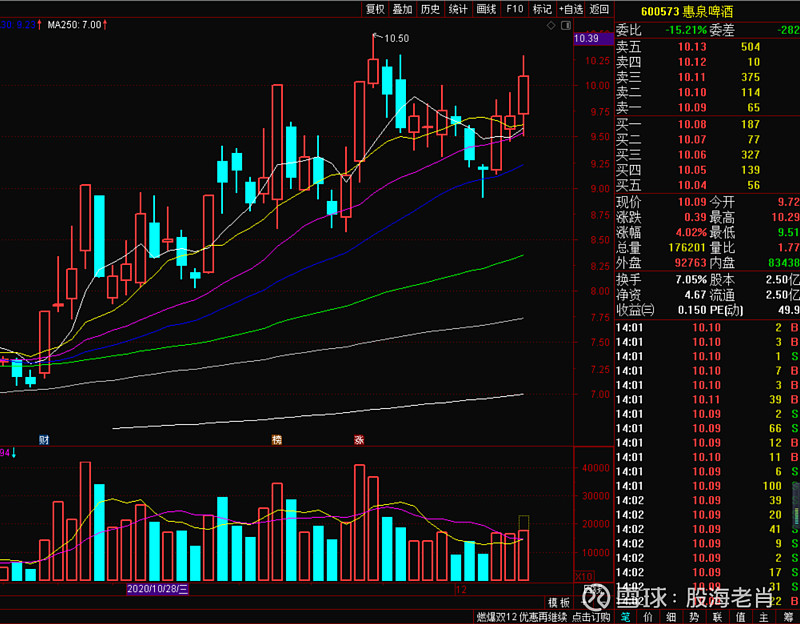This screenshot has width=800, height=624.
Task: Click the 涨幅 value 4.02%
Action: [691, 233]
